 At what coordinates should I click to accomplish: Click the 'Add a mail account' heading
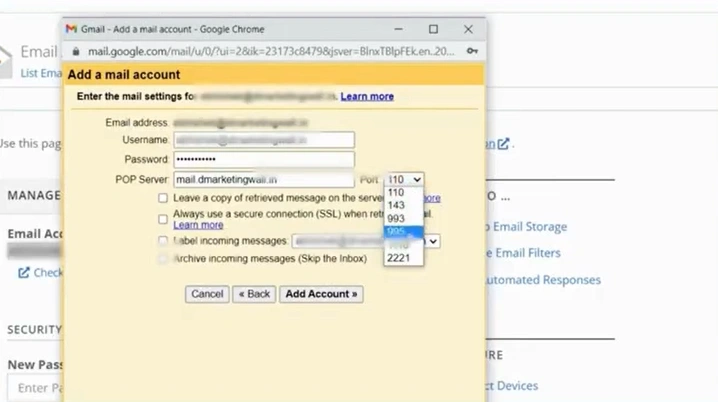point(124,75)
